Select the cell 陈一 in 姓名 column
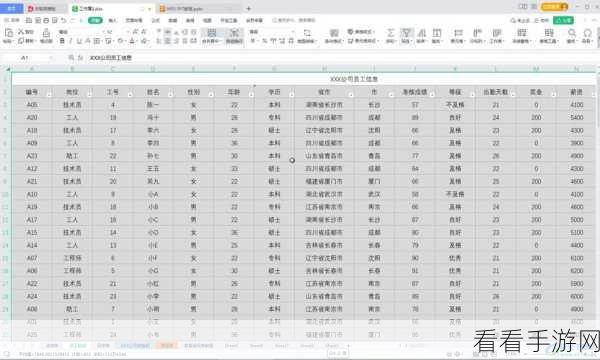Viewport: 600px width, 360px height. pos(153,105)
